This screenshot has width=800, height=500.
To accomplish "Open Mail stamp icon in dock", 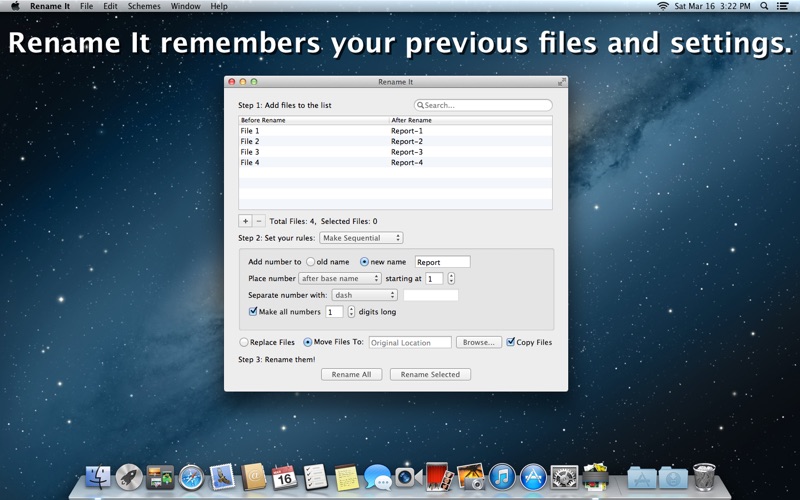I will point(222,478).
